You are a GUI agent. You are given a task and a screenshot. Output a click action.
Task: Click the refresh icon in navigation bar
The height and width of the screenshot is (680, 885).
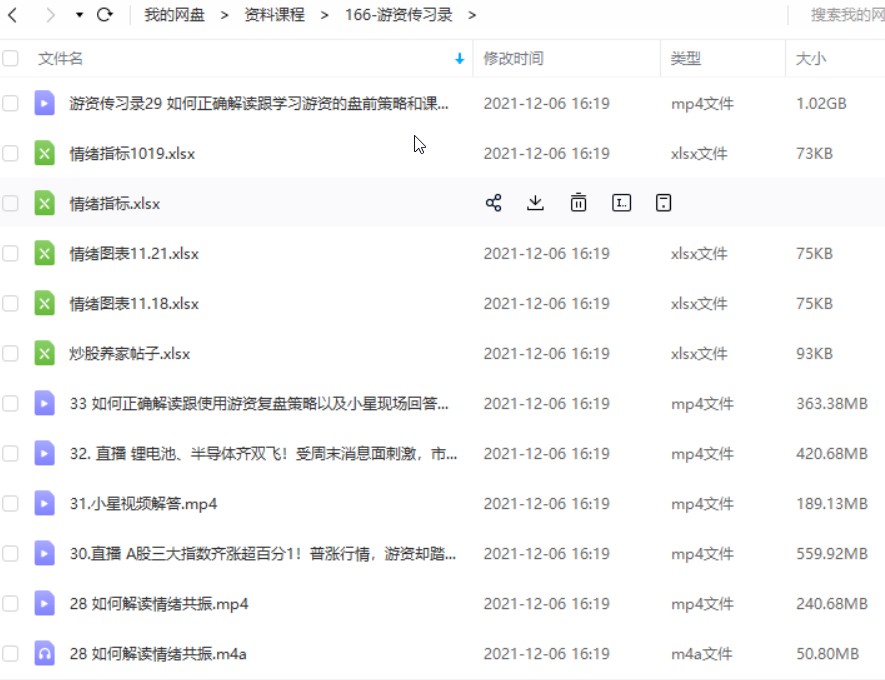pyautogui.click(x=105, y=15)
